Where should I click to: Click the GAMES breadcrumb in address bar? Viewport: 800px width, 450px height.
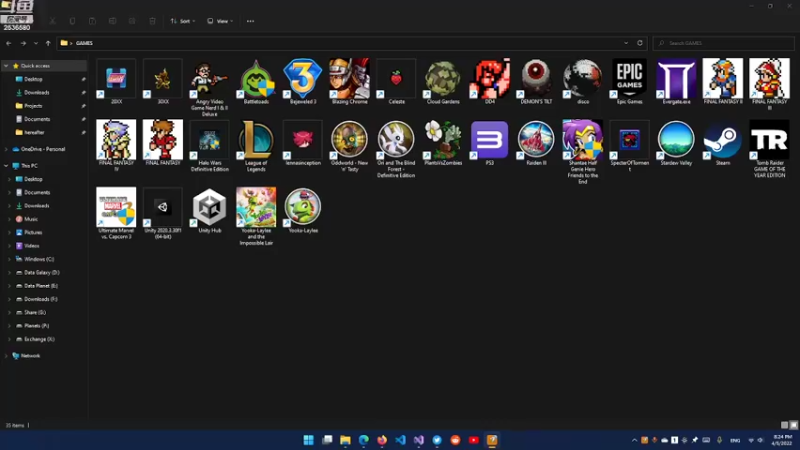click(x=84, y=43)
